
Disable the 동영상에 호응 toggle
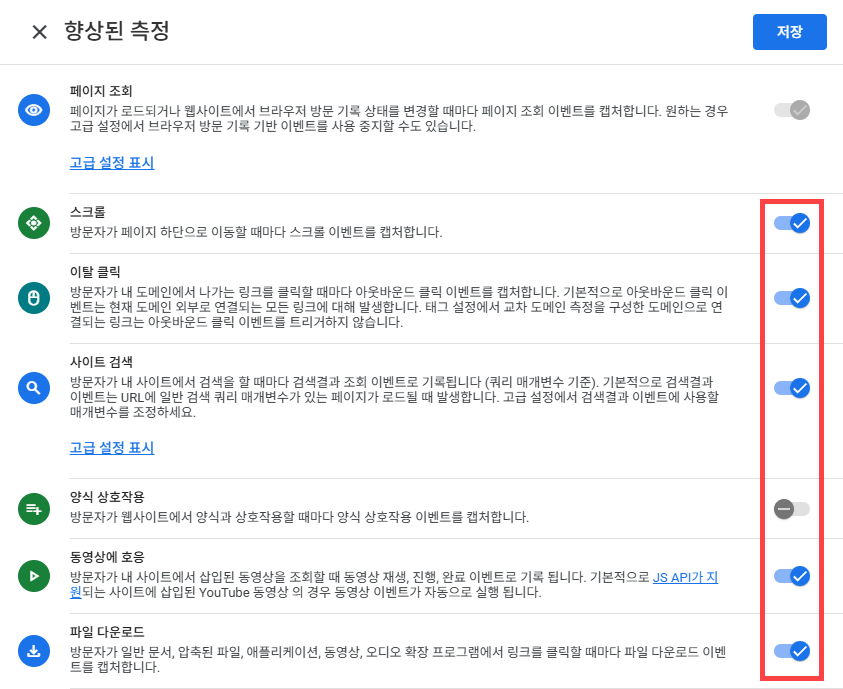[x=791, y=575]
